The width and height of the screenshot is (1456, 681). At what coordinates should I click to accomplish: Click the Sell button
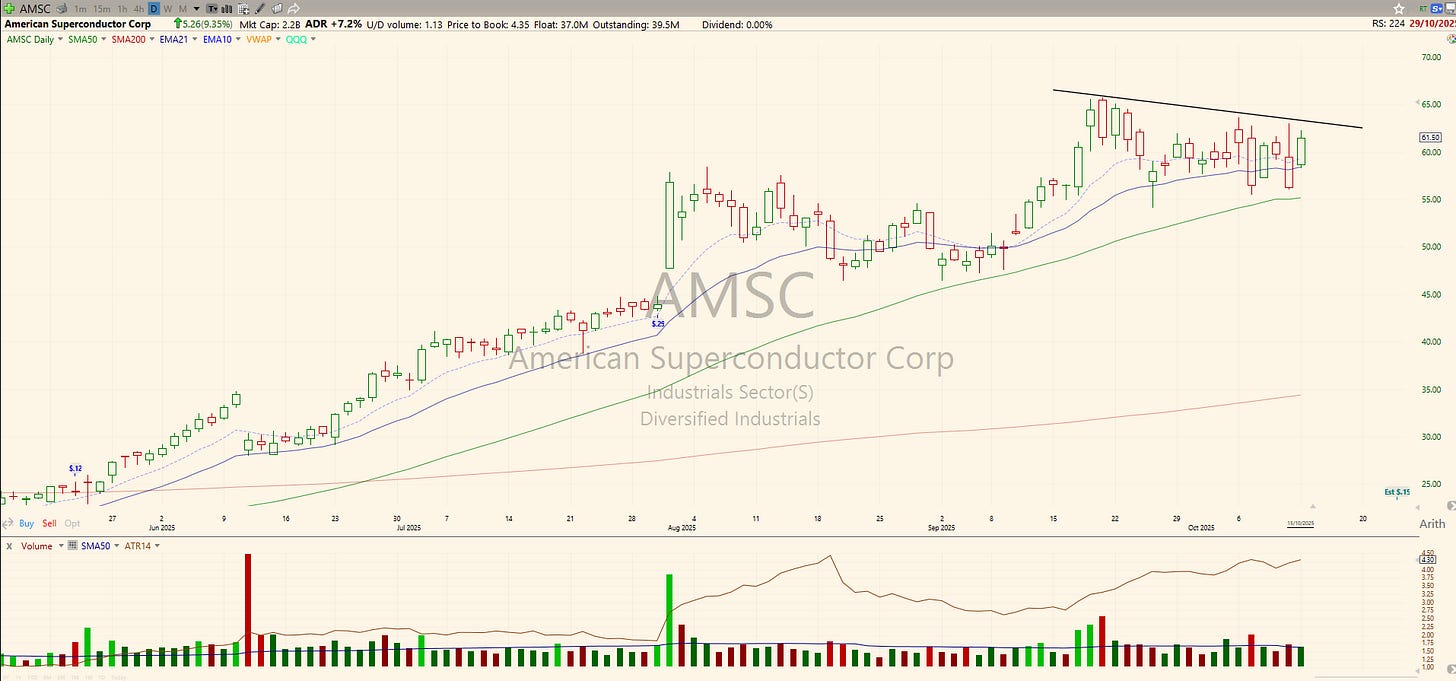[49, 523]
